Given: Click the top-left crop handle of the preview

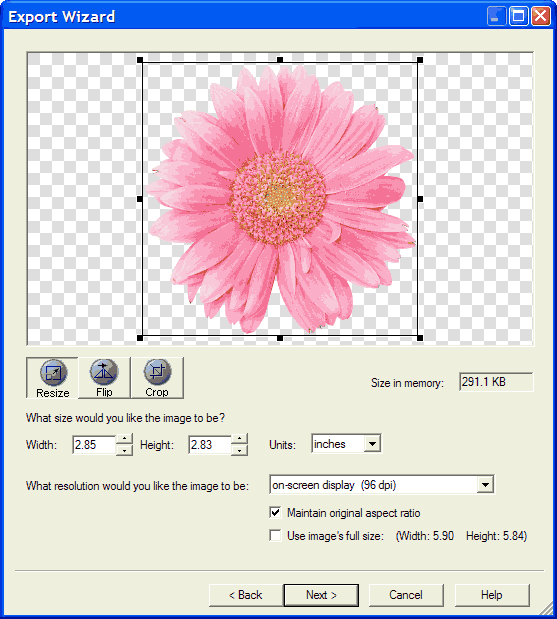Looking at the screenshot, I should click(x=140, y=60).
